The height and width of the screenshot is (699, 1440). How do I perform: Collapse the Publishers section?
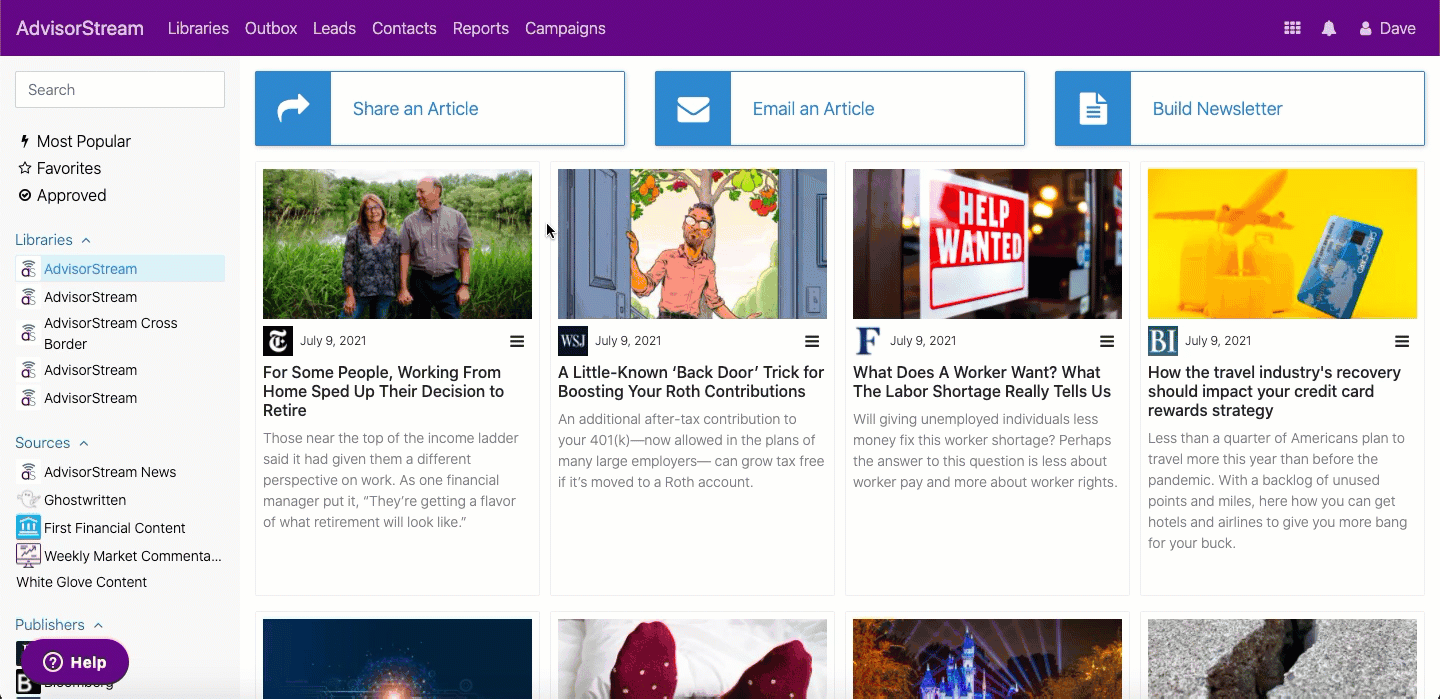59,625
